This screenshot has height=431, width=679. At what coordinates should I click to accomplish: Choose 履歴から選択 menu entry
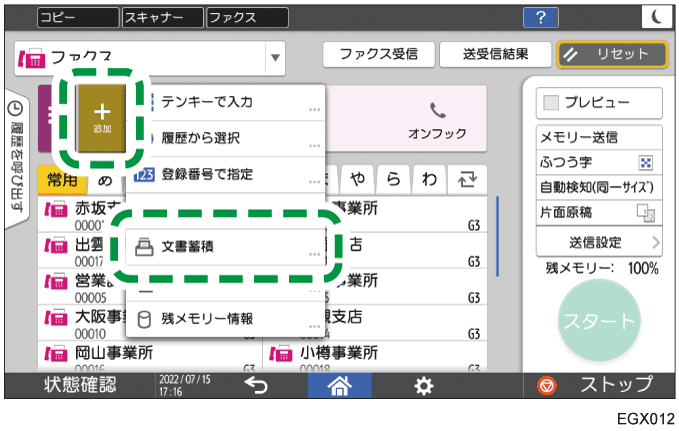coord(225,139)
